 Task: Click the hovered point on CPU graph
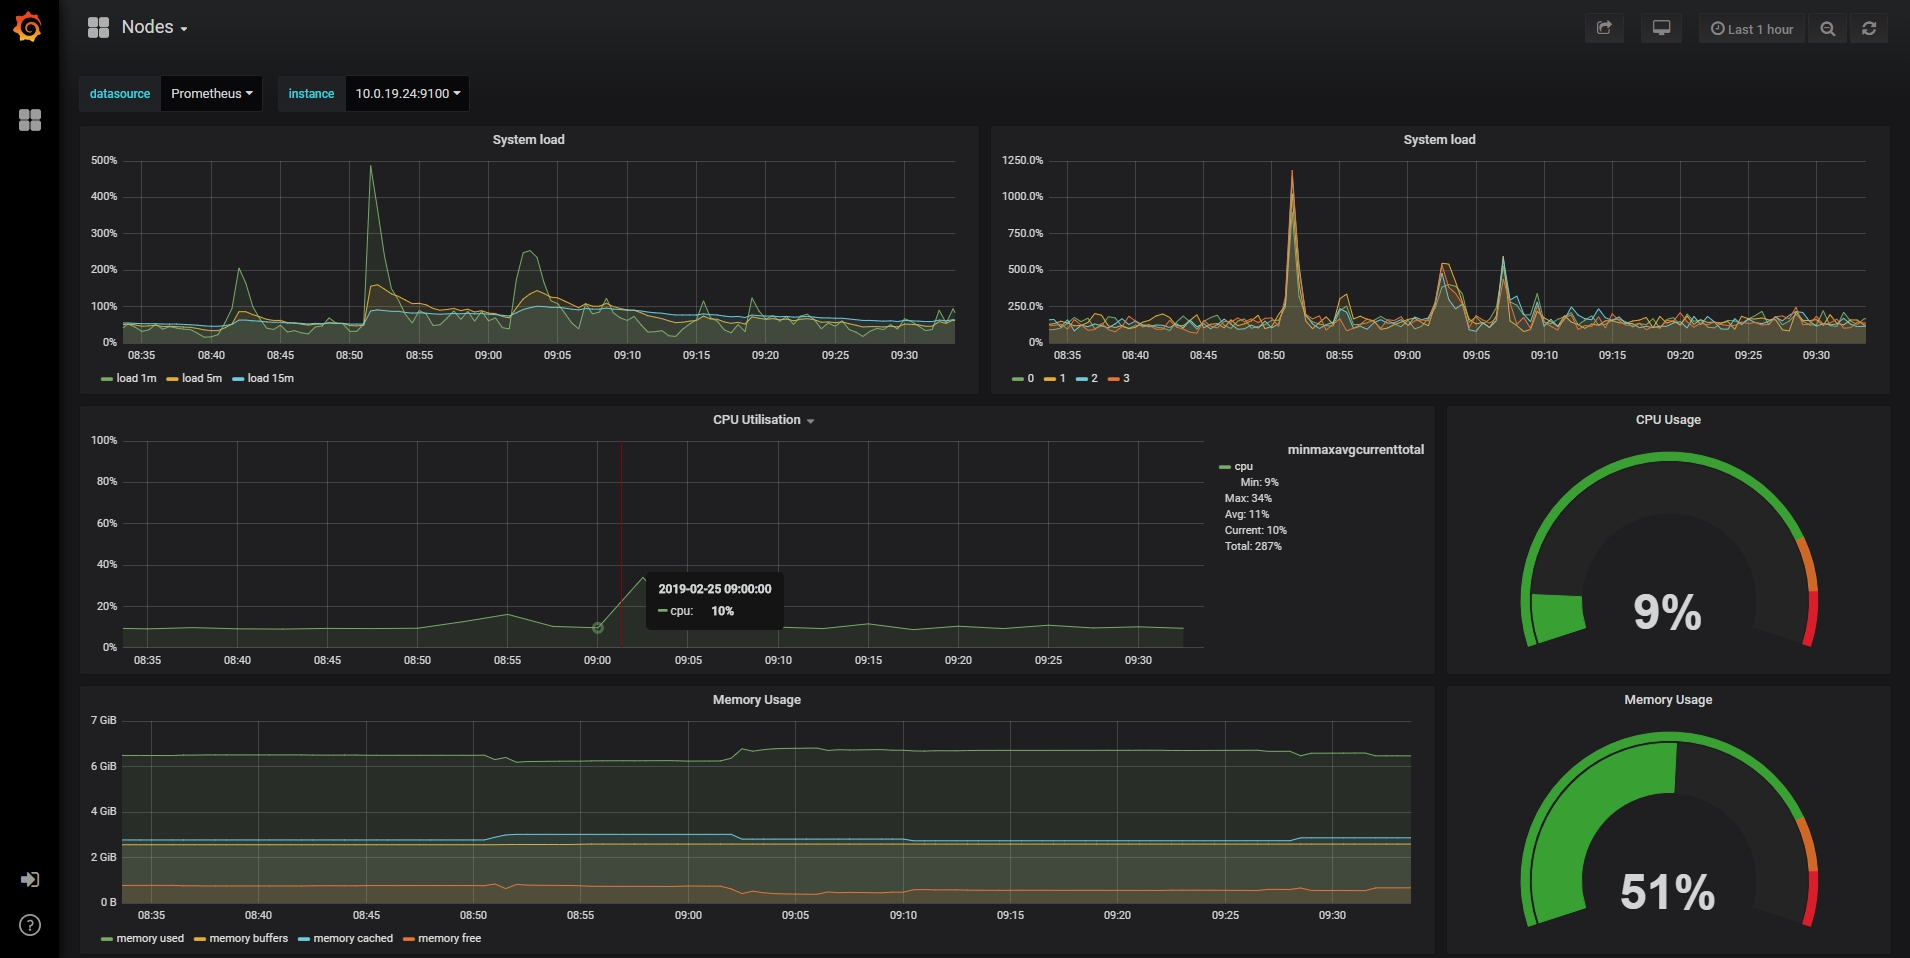[597, 628]
